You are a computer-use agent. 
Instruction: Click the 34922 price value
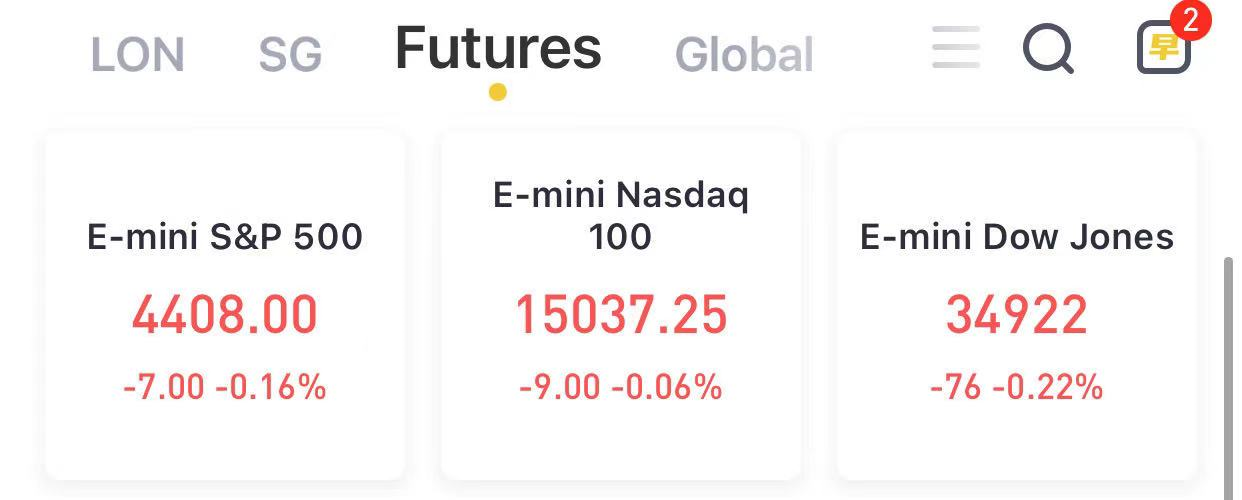[1017, 315]
